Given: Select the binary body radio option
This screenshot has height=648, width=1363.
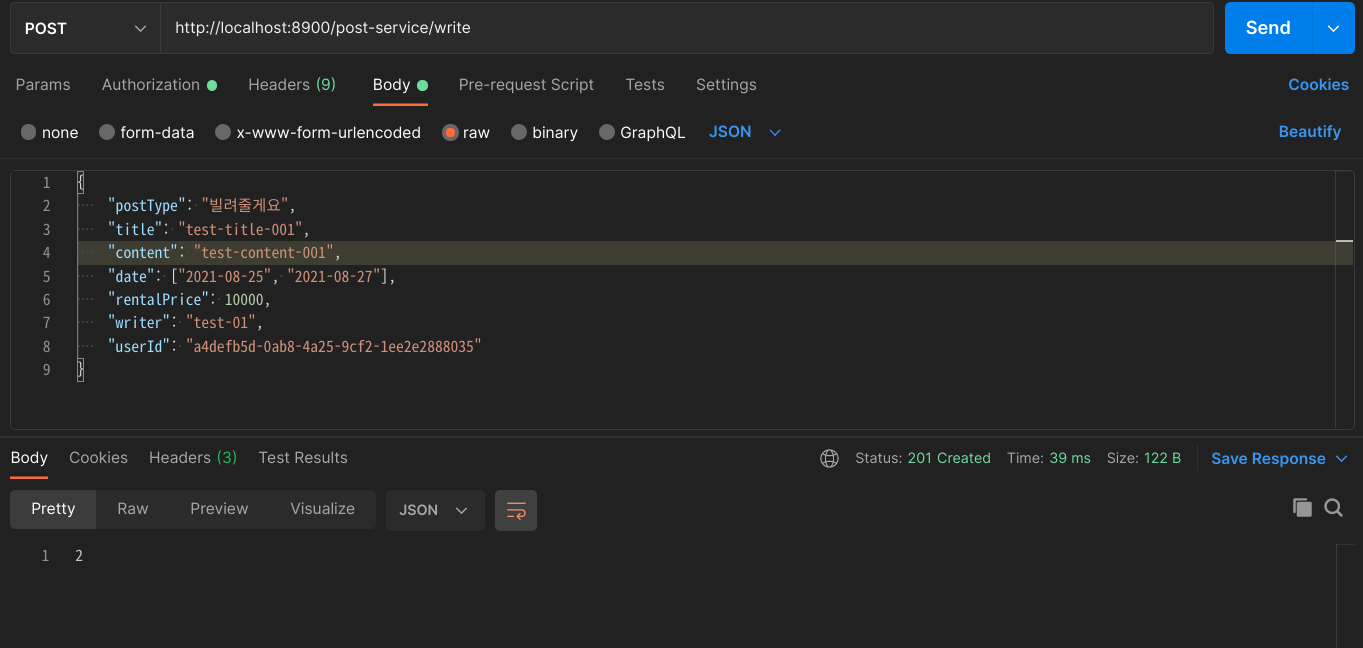Looking at the screenshot, I should (x=544, y=132).
